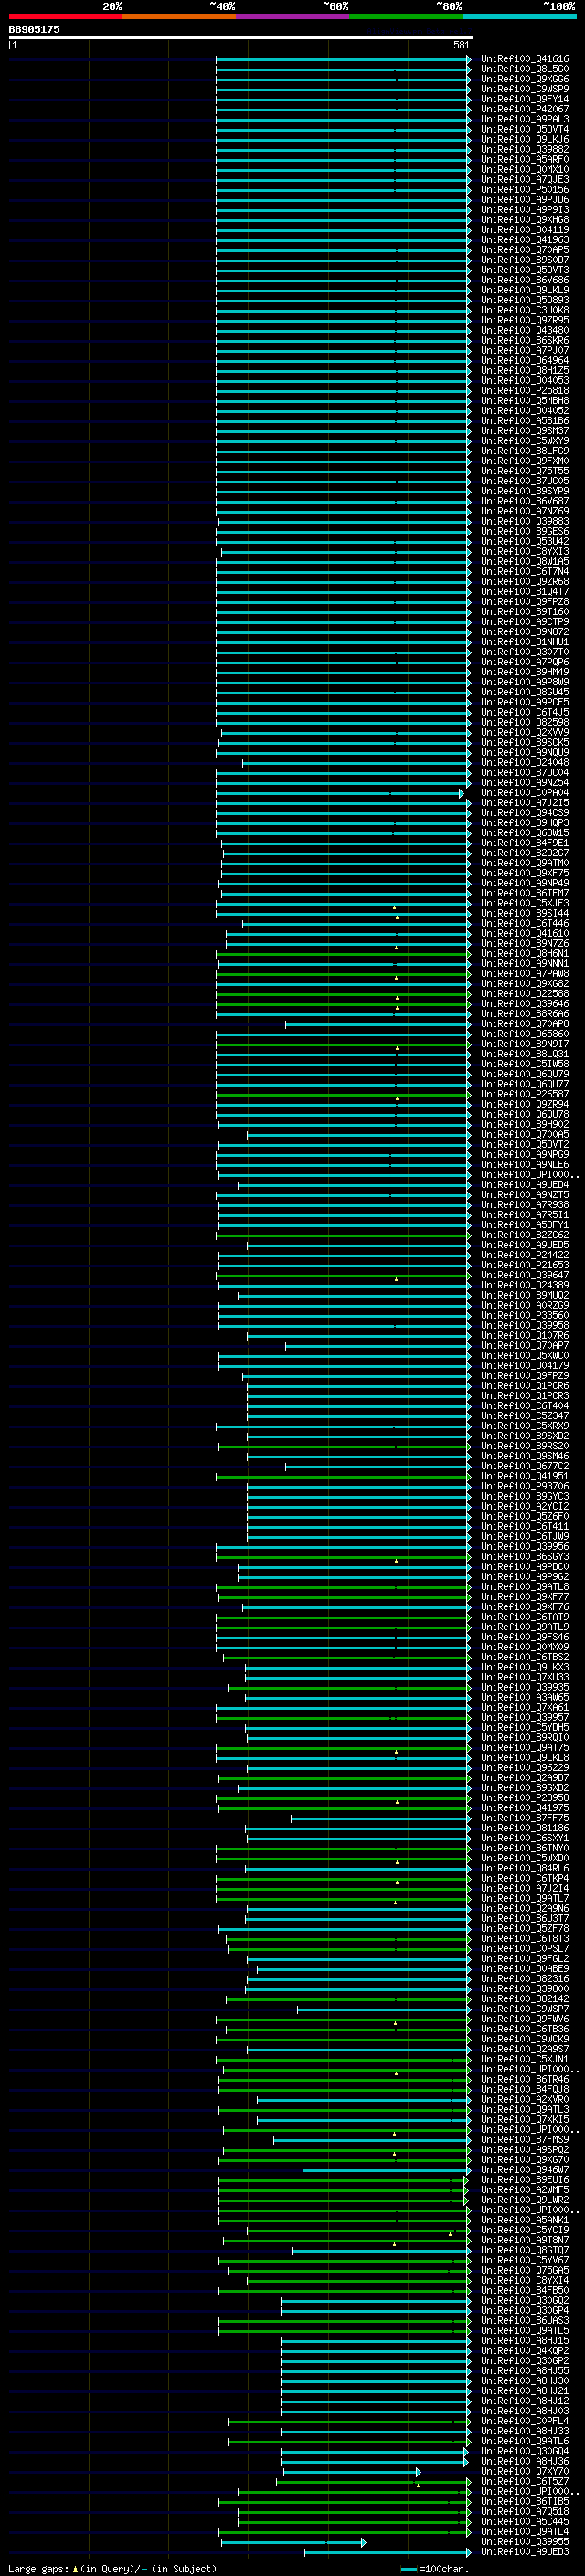The image size is (585, 2576).
Task: Click the green alignment bar for UniRef100_Q41951
Action: coord(343,1476)
